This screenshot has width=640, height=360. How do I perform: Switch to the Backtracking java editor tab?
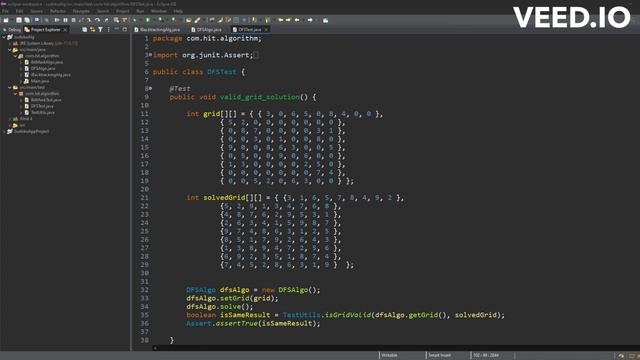point(157,29)
